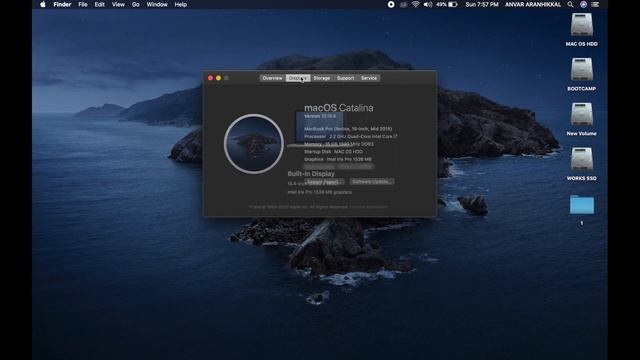This screenshot has height=360, width=640.
Task: Click the macOS Catalina circular logo
Action: (253, 144)
